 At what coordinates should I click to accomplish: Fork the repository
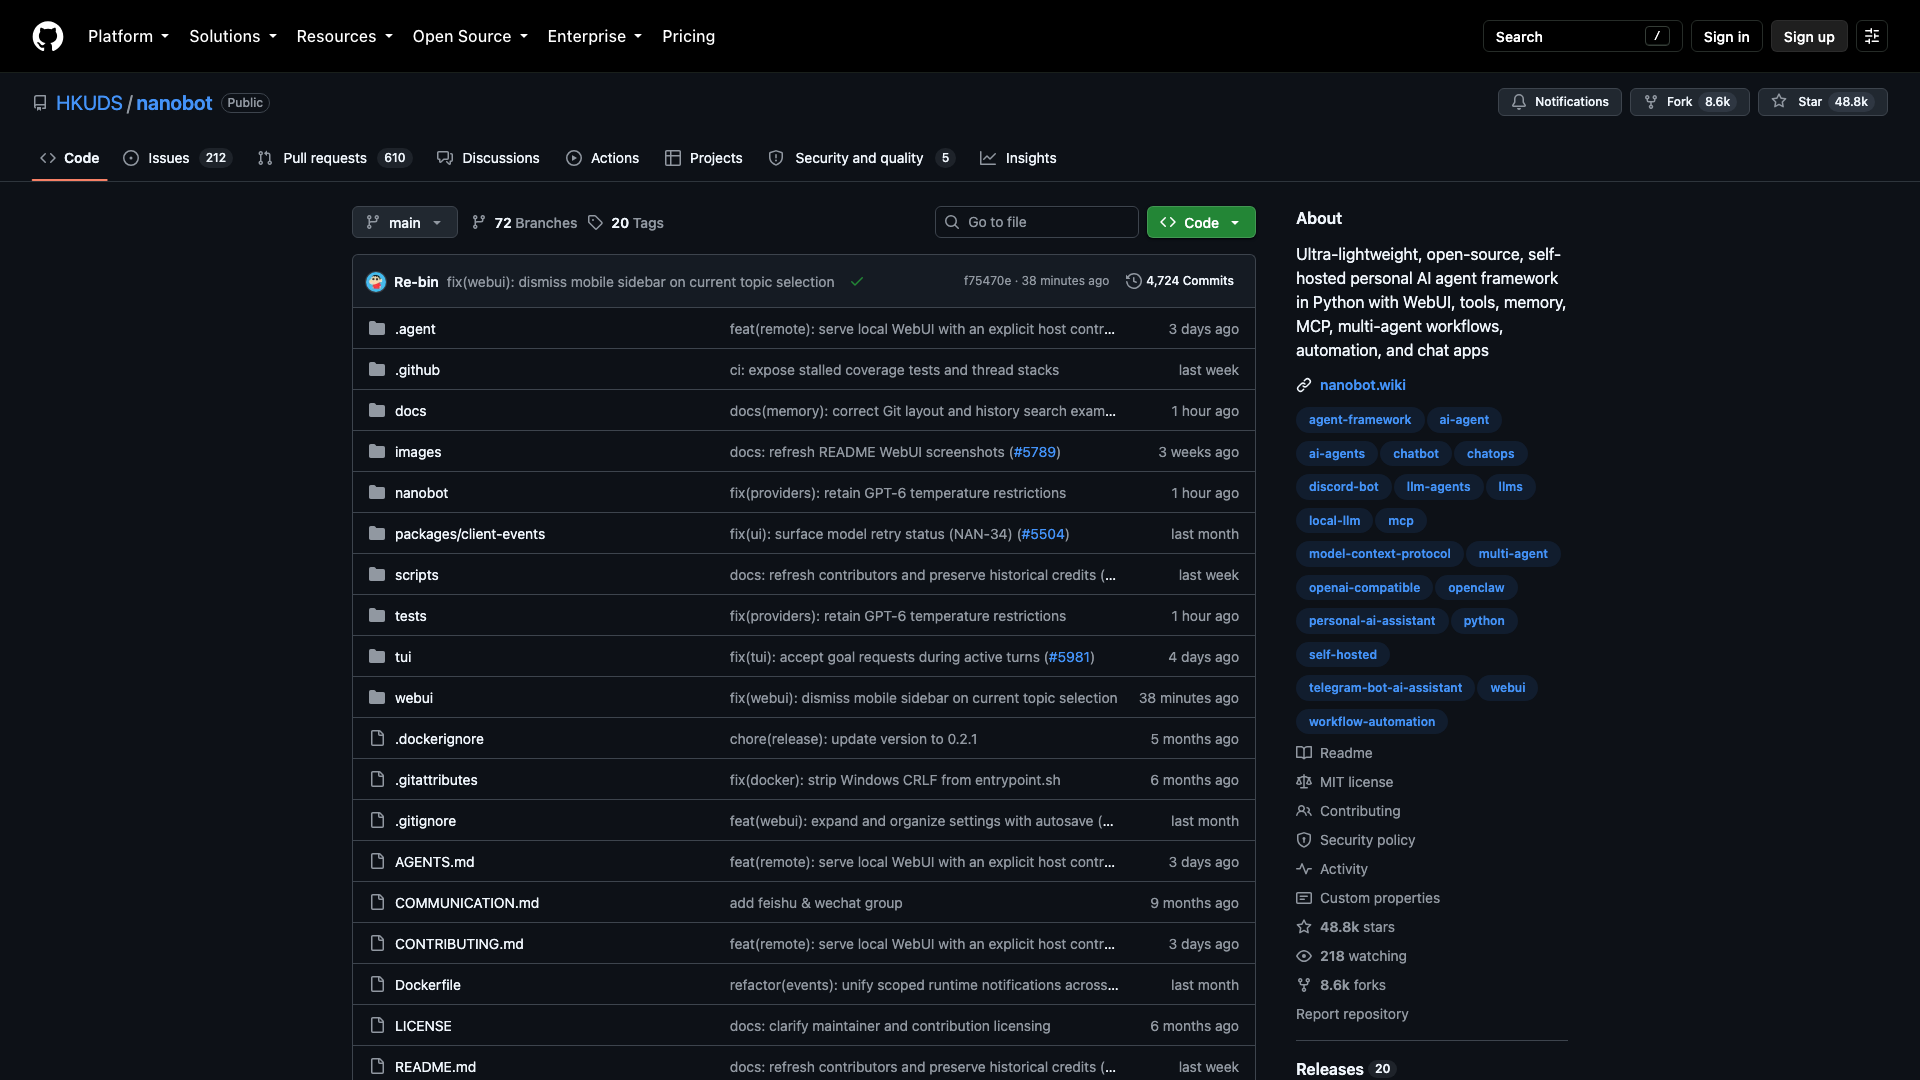pyautogui.click(x=1689, y=102)
